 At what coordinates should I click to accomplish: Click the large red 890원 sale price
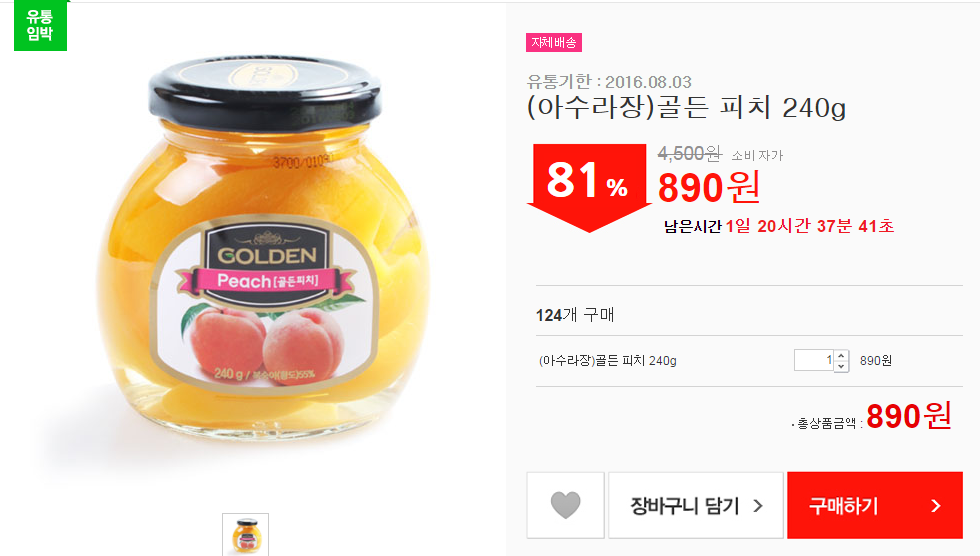(x=709, y=187)
